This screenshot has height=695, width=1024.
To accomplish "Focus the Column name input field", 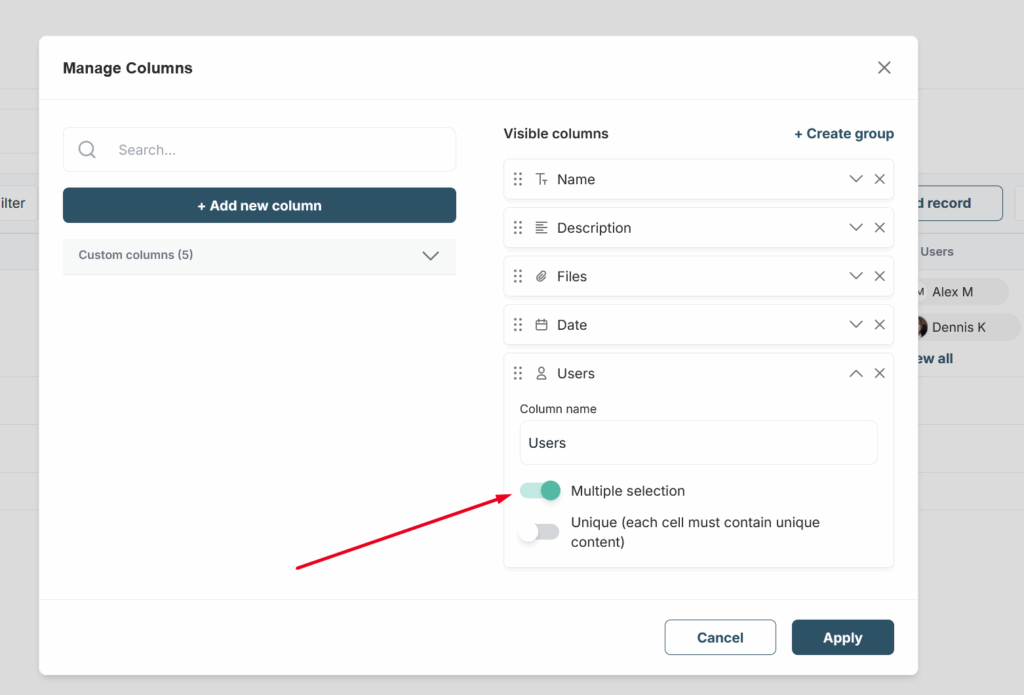I will 698,443.
